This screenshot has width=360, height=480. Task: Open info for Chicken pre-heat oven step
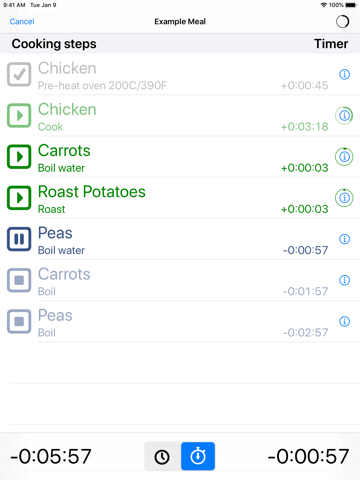pos(344,74)
